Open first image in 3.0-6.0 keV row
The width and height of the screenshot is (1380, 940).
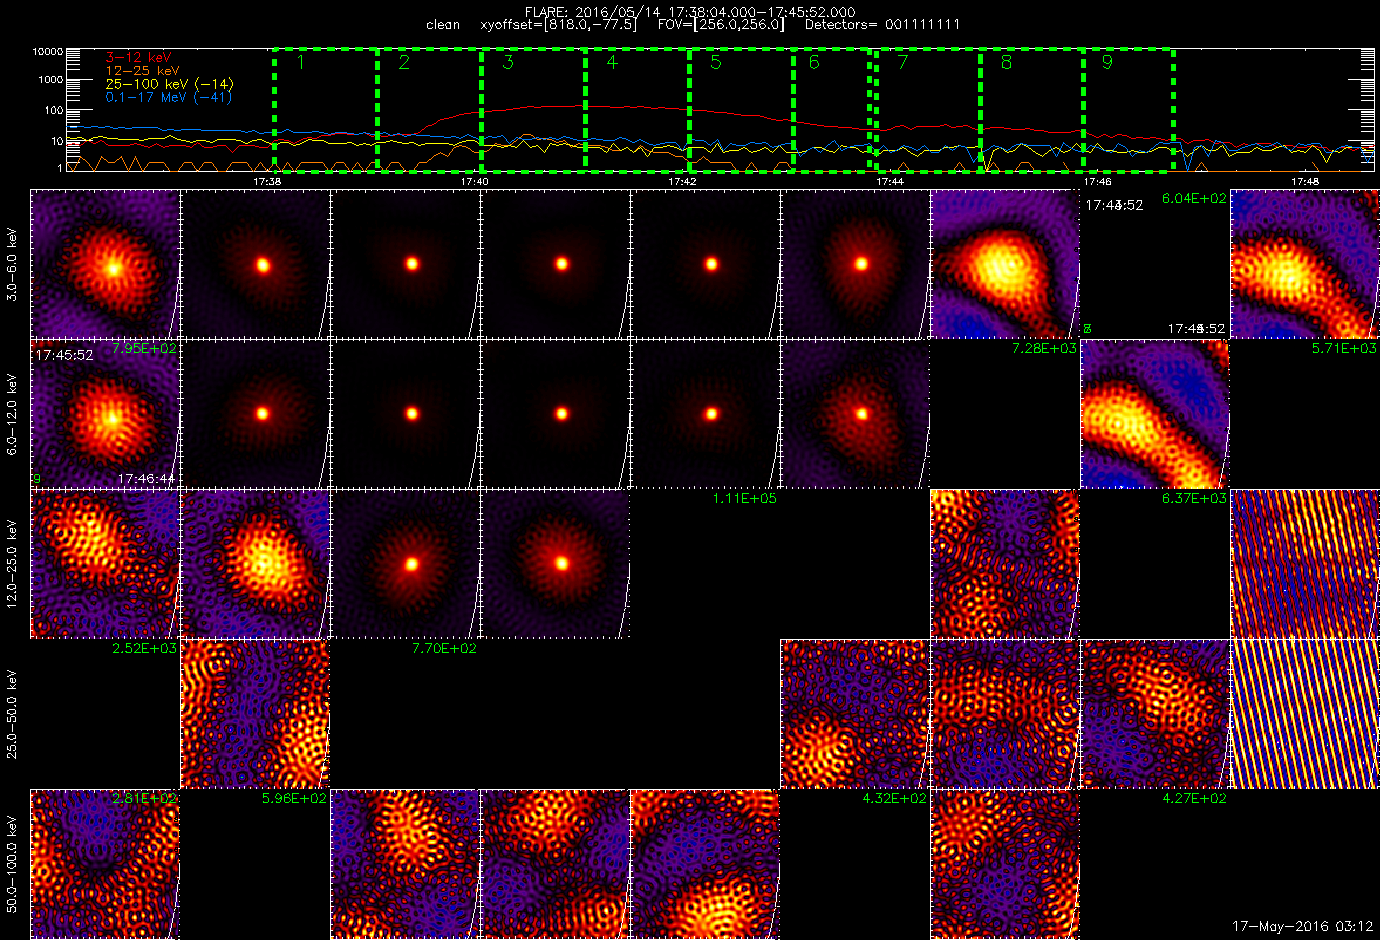click(x=105, y=264)
